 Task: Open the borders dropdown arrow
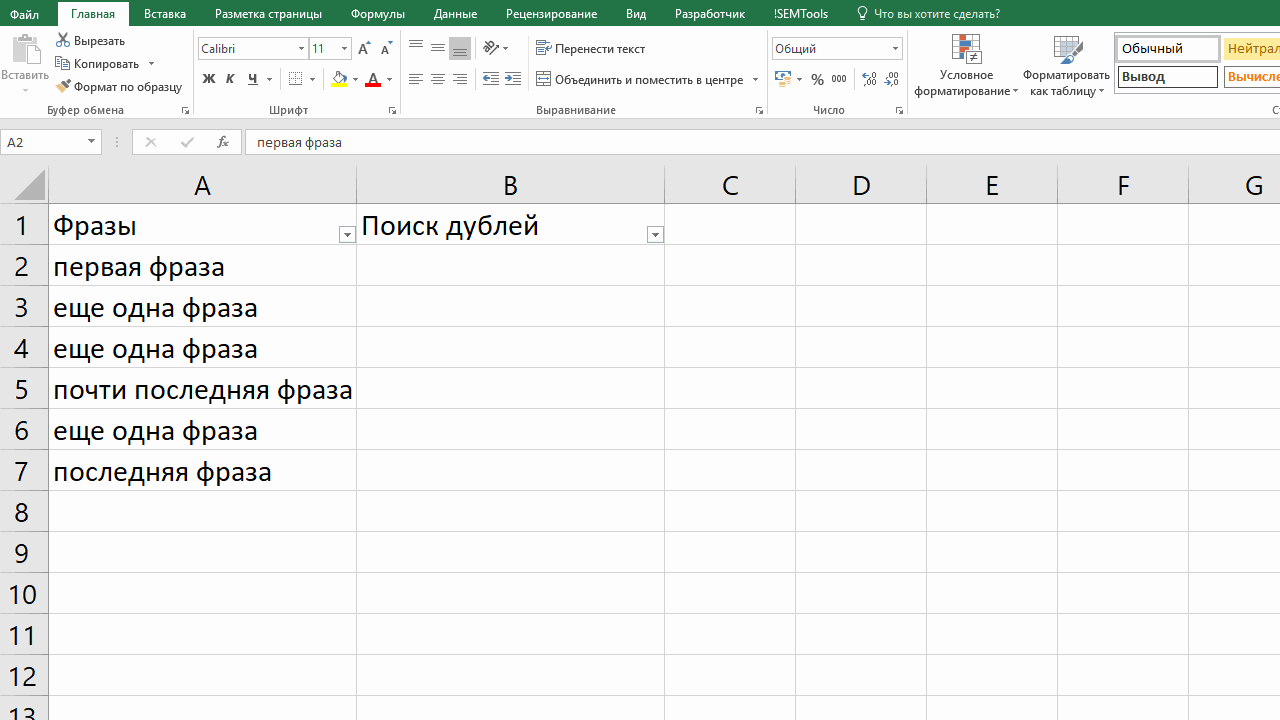(313, 79)
